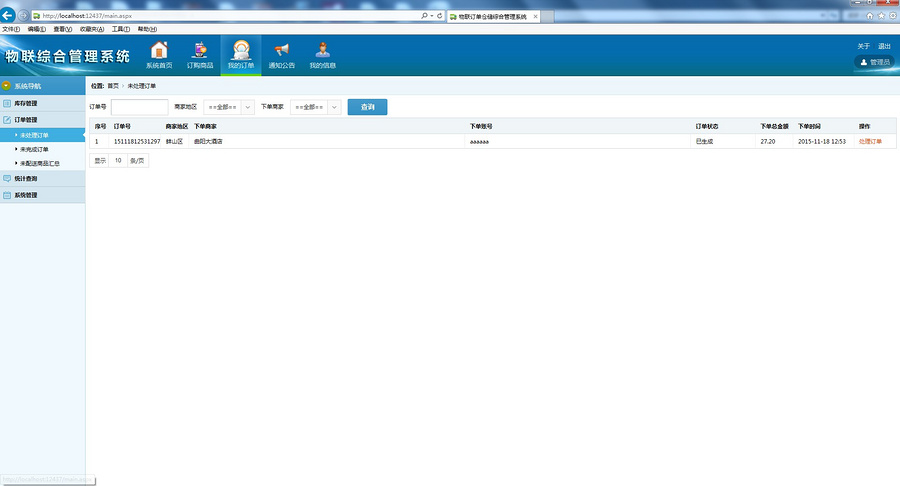This screenshot has height=486, width=900.
Task: Click the browser back arrow button
Action: [x=8, y=15]
